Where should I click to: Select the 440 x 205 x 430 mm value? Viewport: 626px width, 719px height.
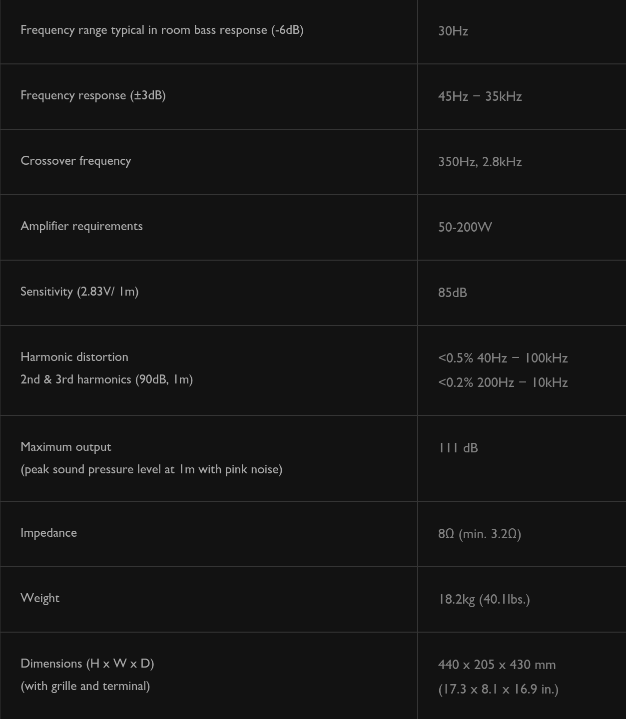coord(497,664)
